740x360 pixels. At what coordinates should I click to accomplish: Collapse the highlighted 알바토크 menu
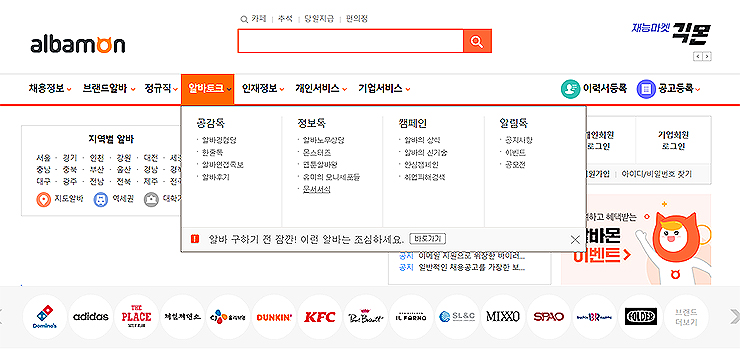point(208,89)
